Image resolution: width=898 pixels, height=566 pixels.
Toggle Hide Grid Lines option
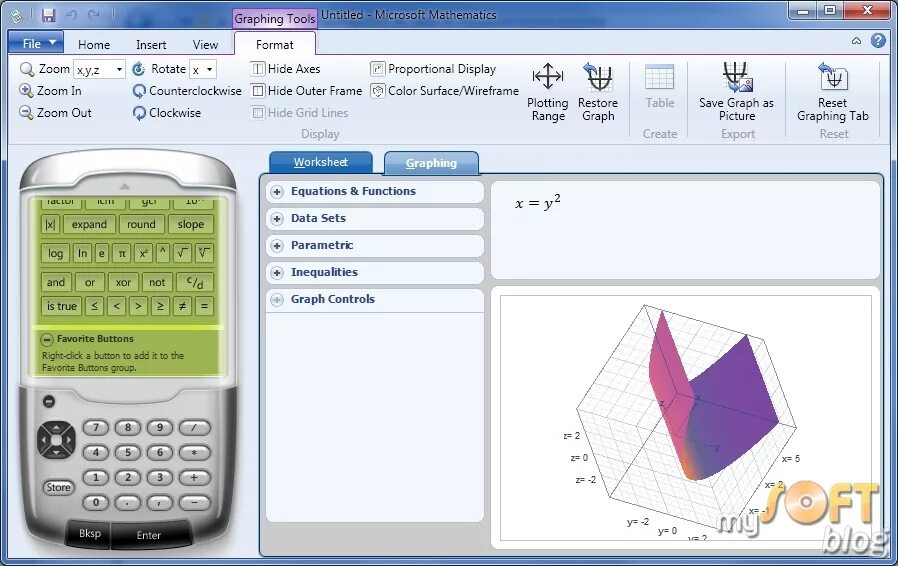(x=300, y=113)
